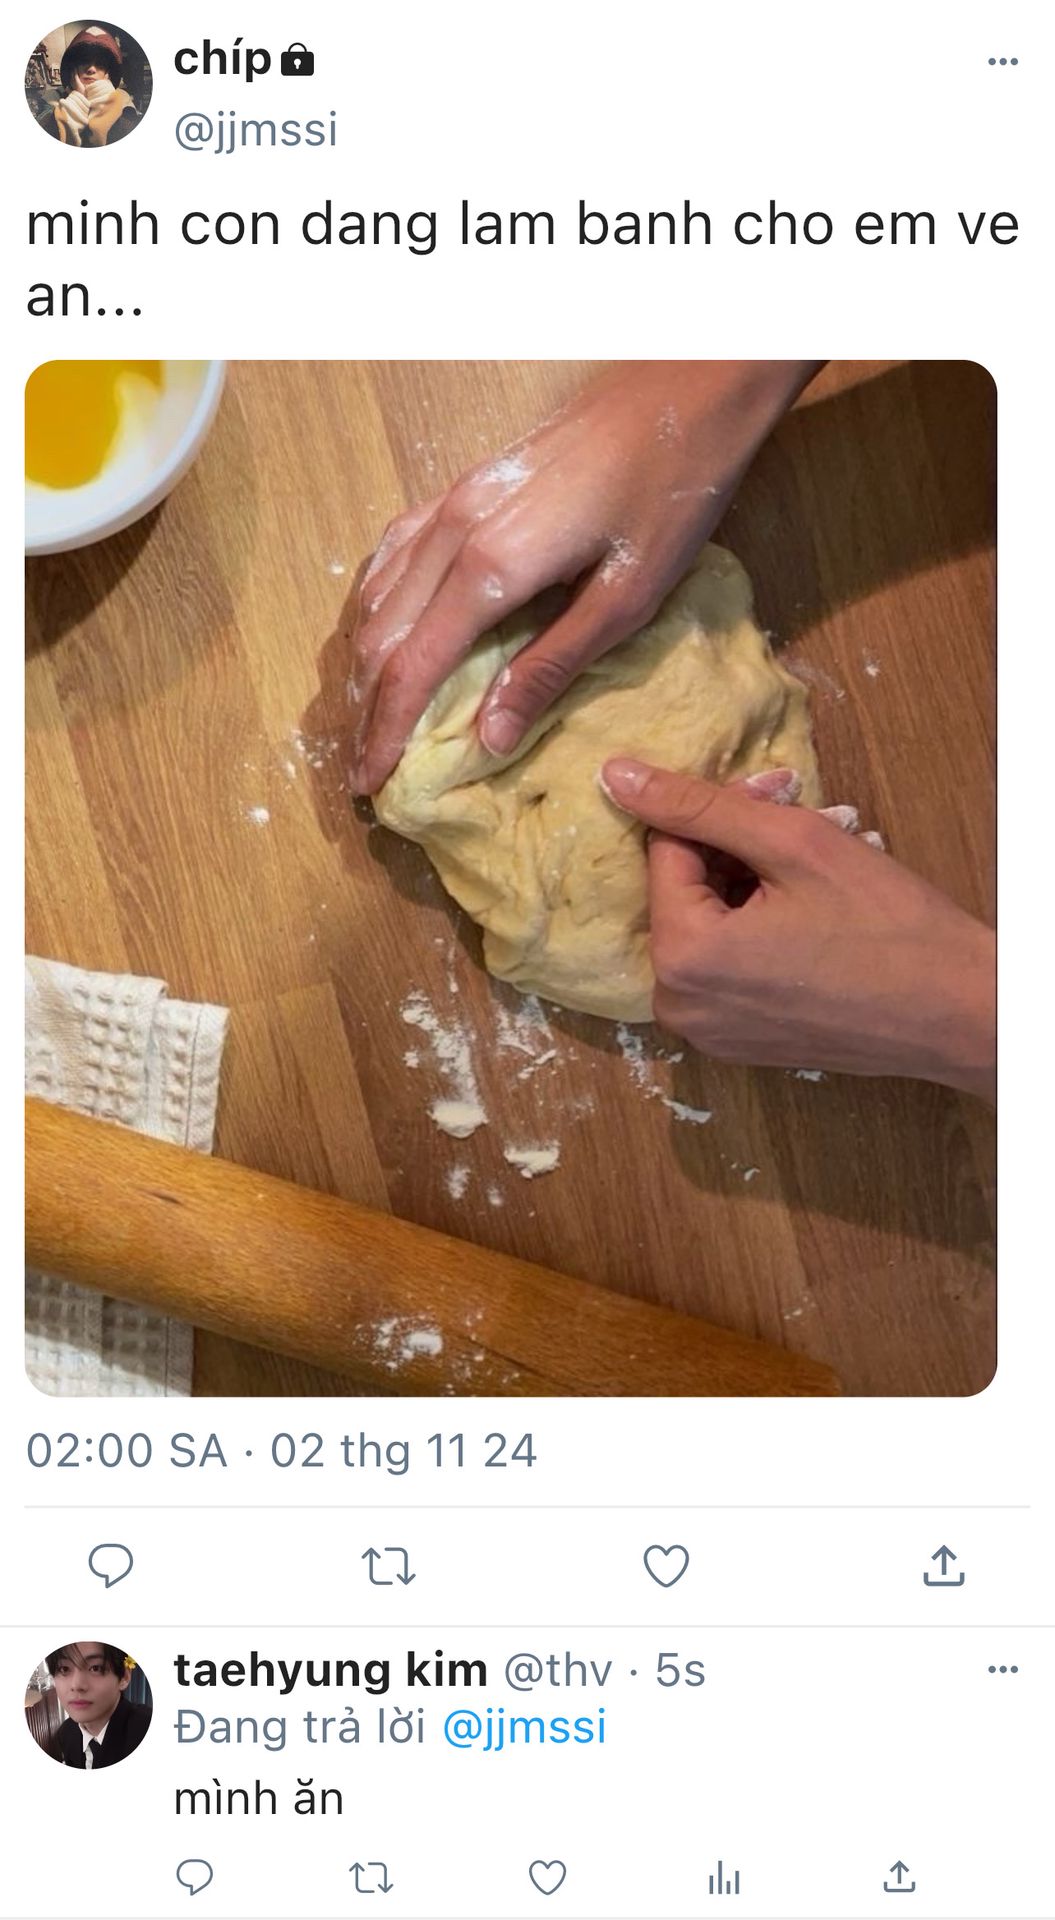Follow the blue @jjmssi mention link
The image size is (1055, 1920).
(x=524, y=1727)
